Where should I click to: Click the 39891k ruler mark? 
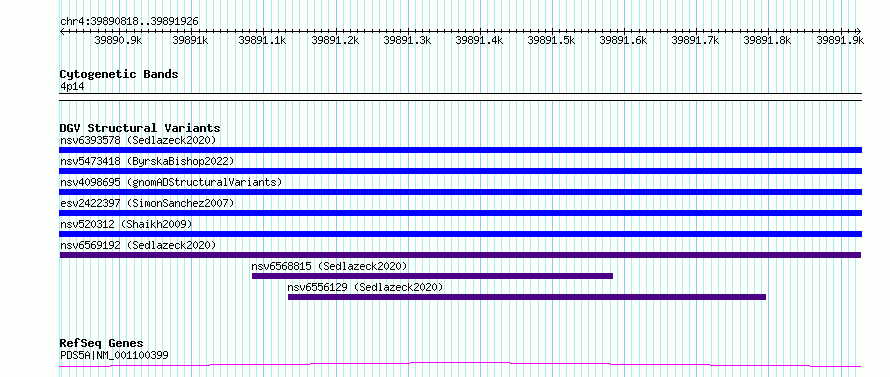pyautogui.click(x=190, y=40)
